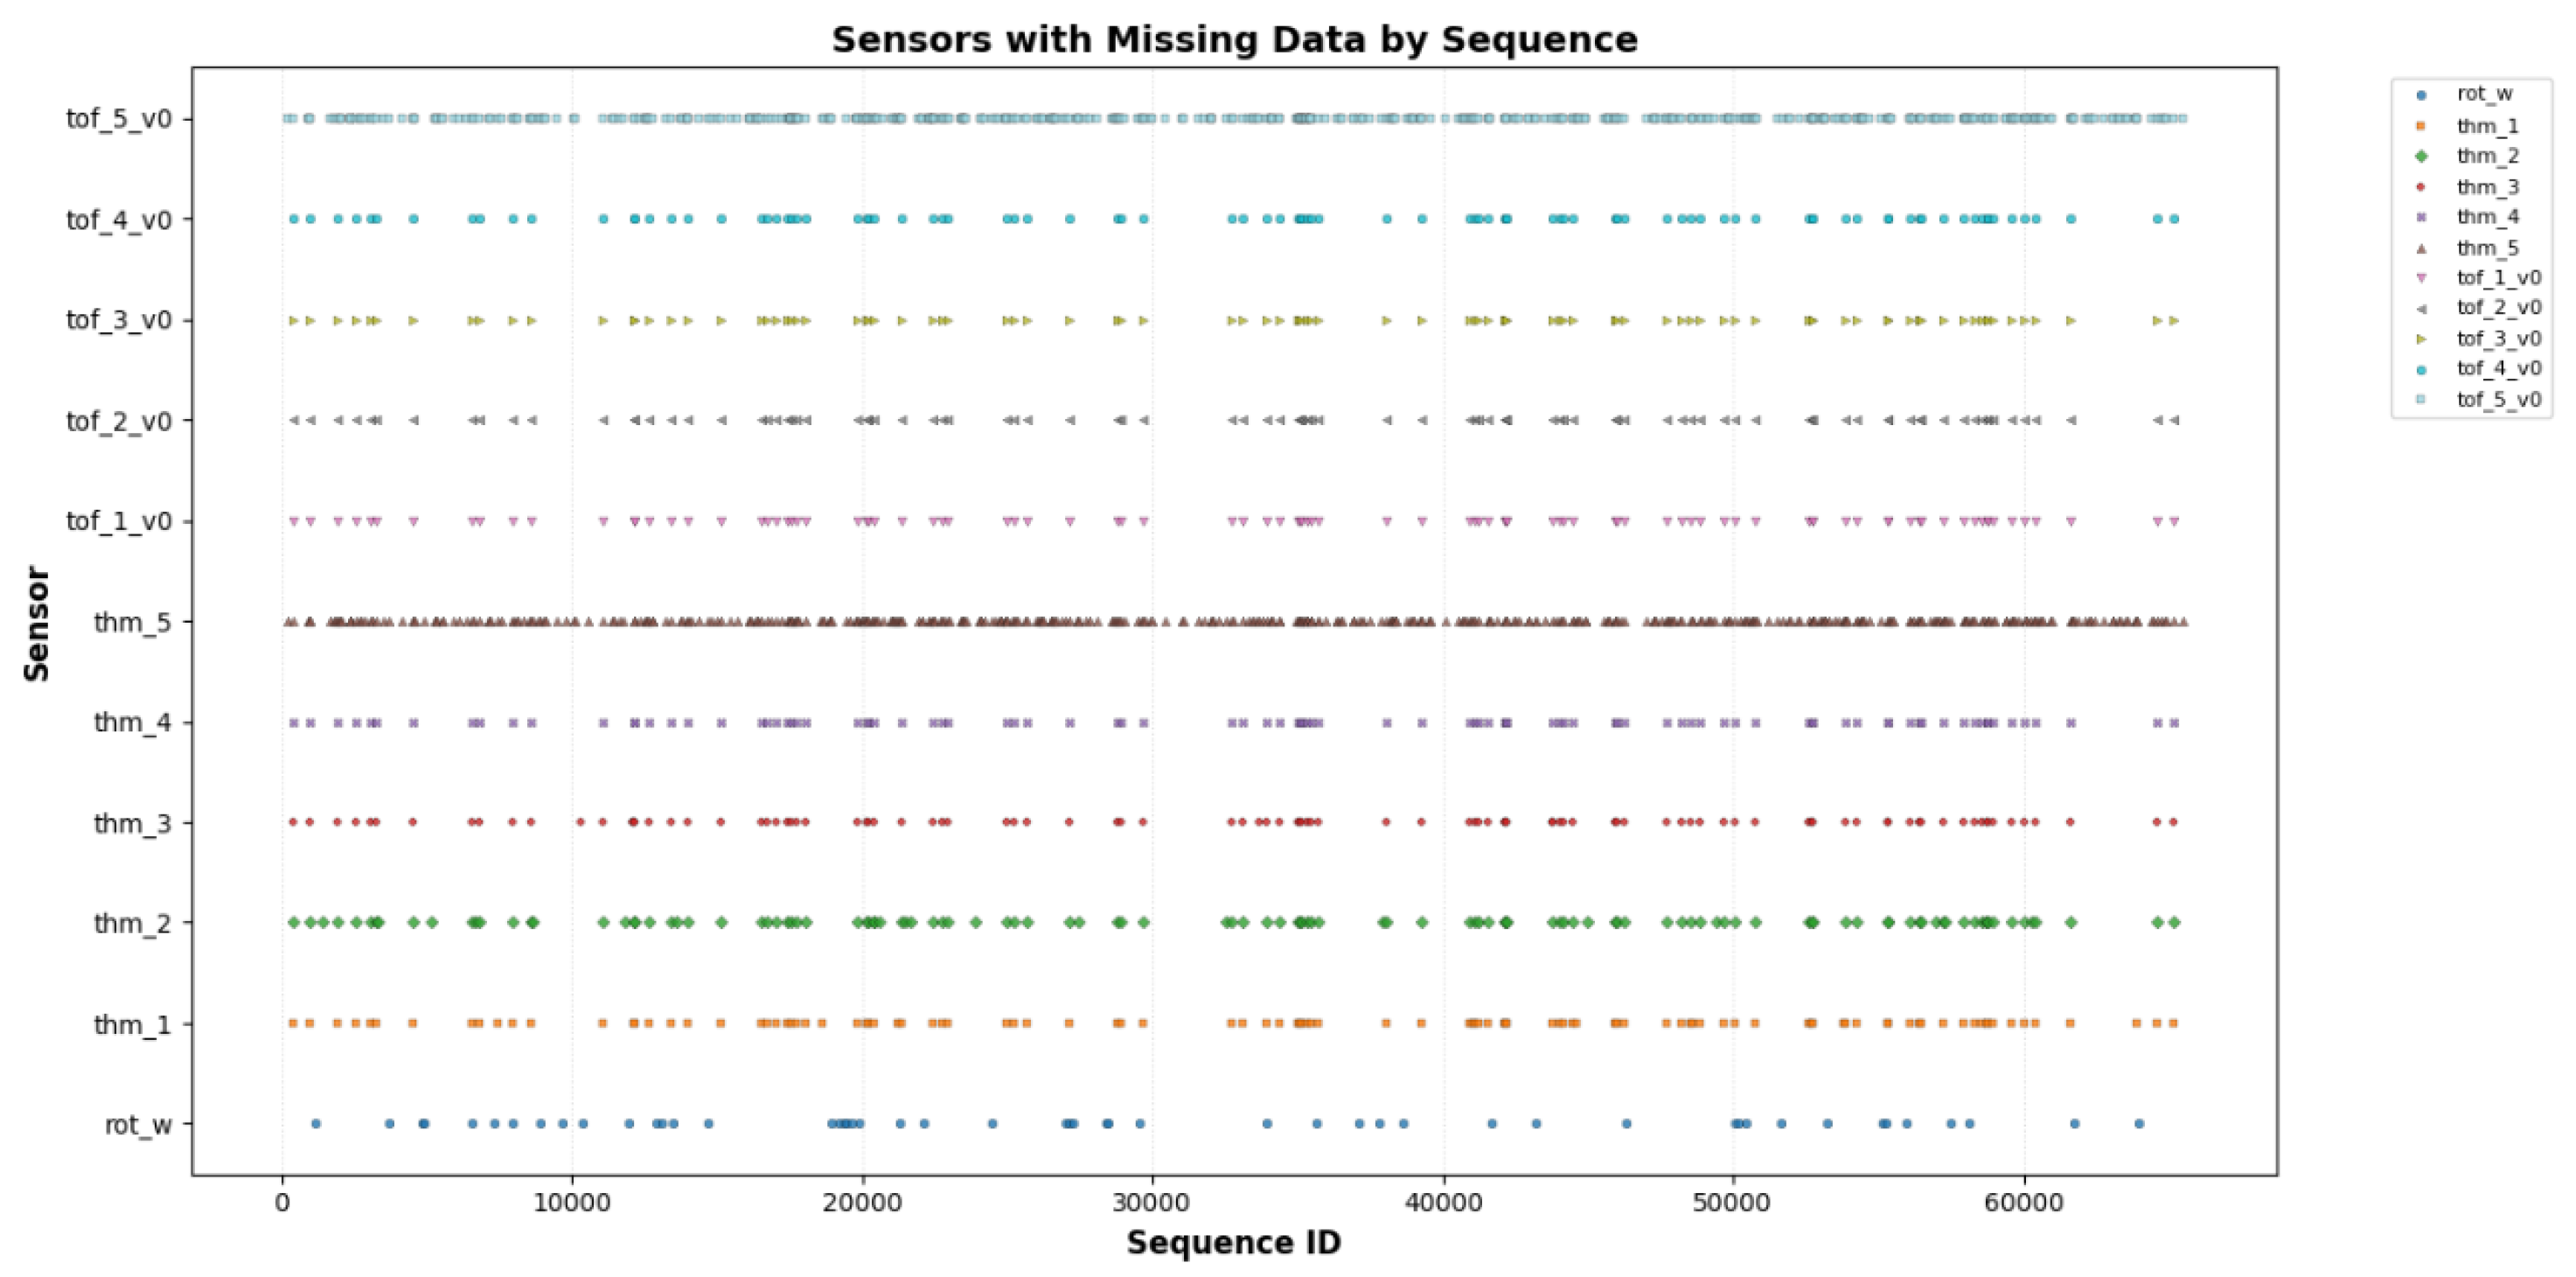Click the 30000 x-axis tick label
This screenshot has width=2576, height=1277.
pos(1153,1203)
